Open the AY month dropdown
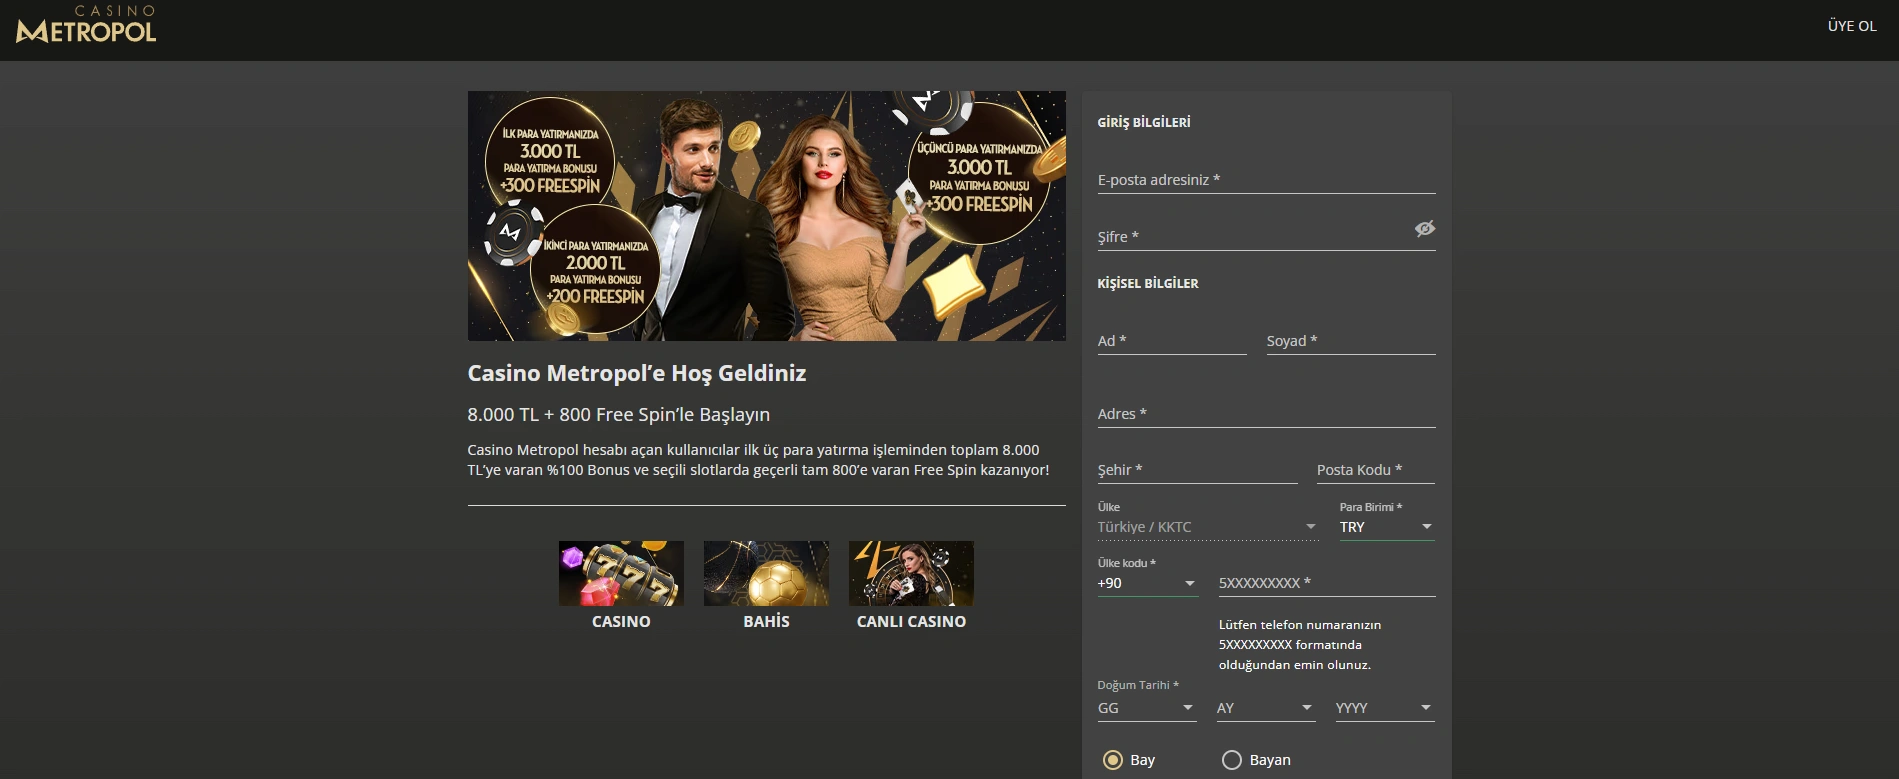Screen dimensions: 1899x779 click(1266, 708)
